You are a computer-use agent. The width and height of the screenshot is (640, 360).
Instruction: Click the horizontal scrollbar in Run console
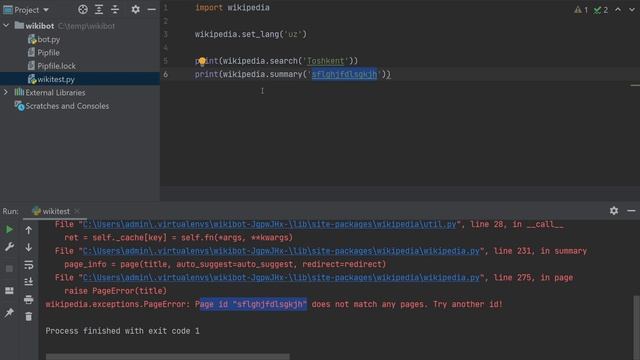pyautogui.click(x=168, y=357)
